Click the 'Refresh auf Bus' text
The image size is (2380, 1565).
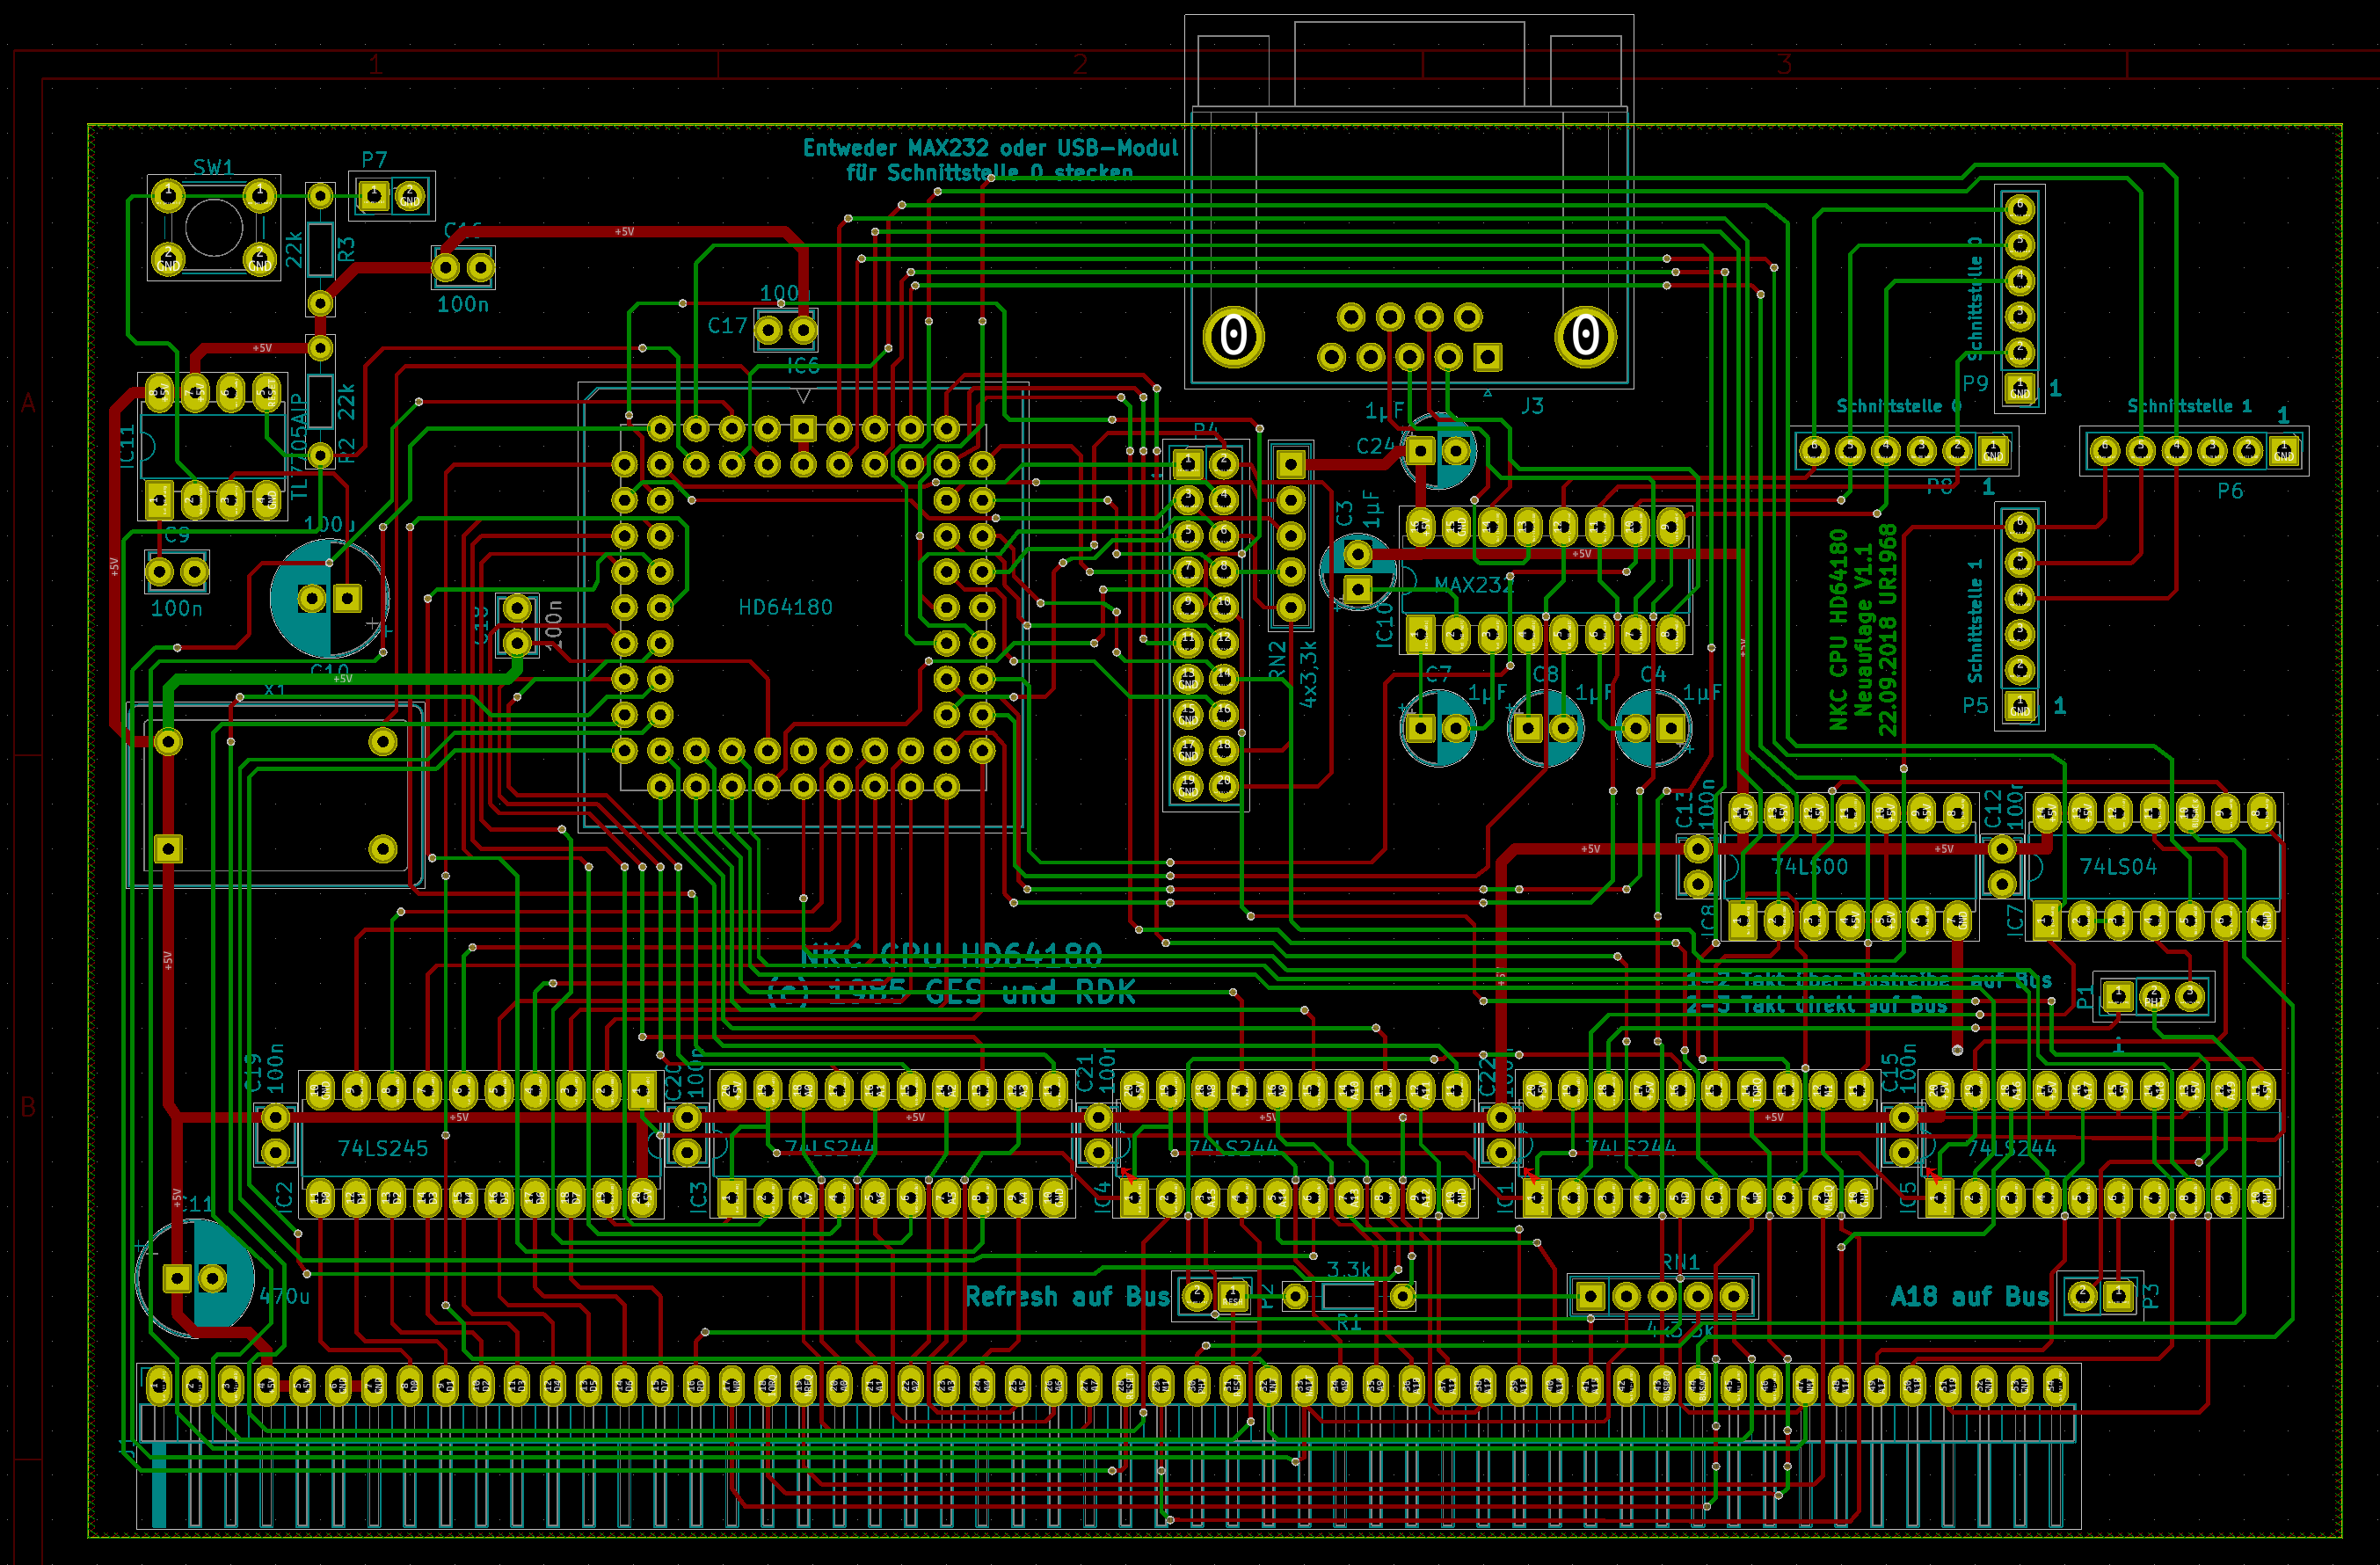1067,1297
